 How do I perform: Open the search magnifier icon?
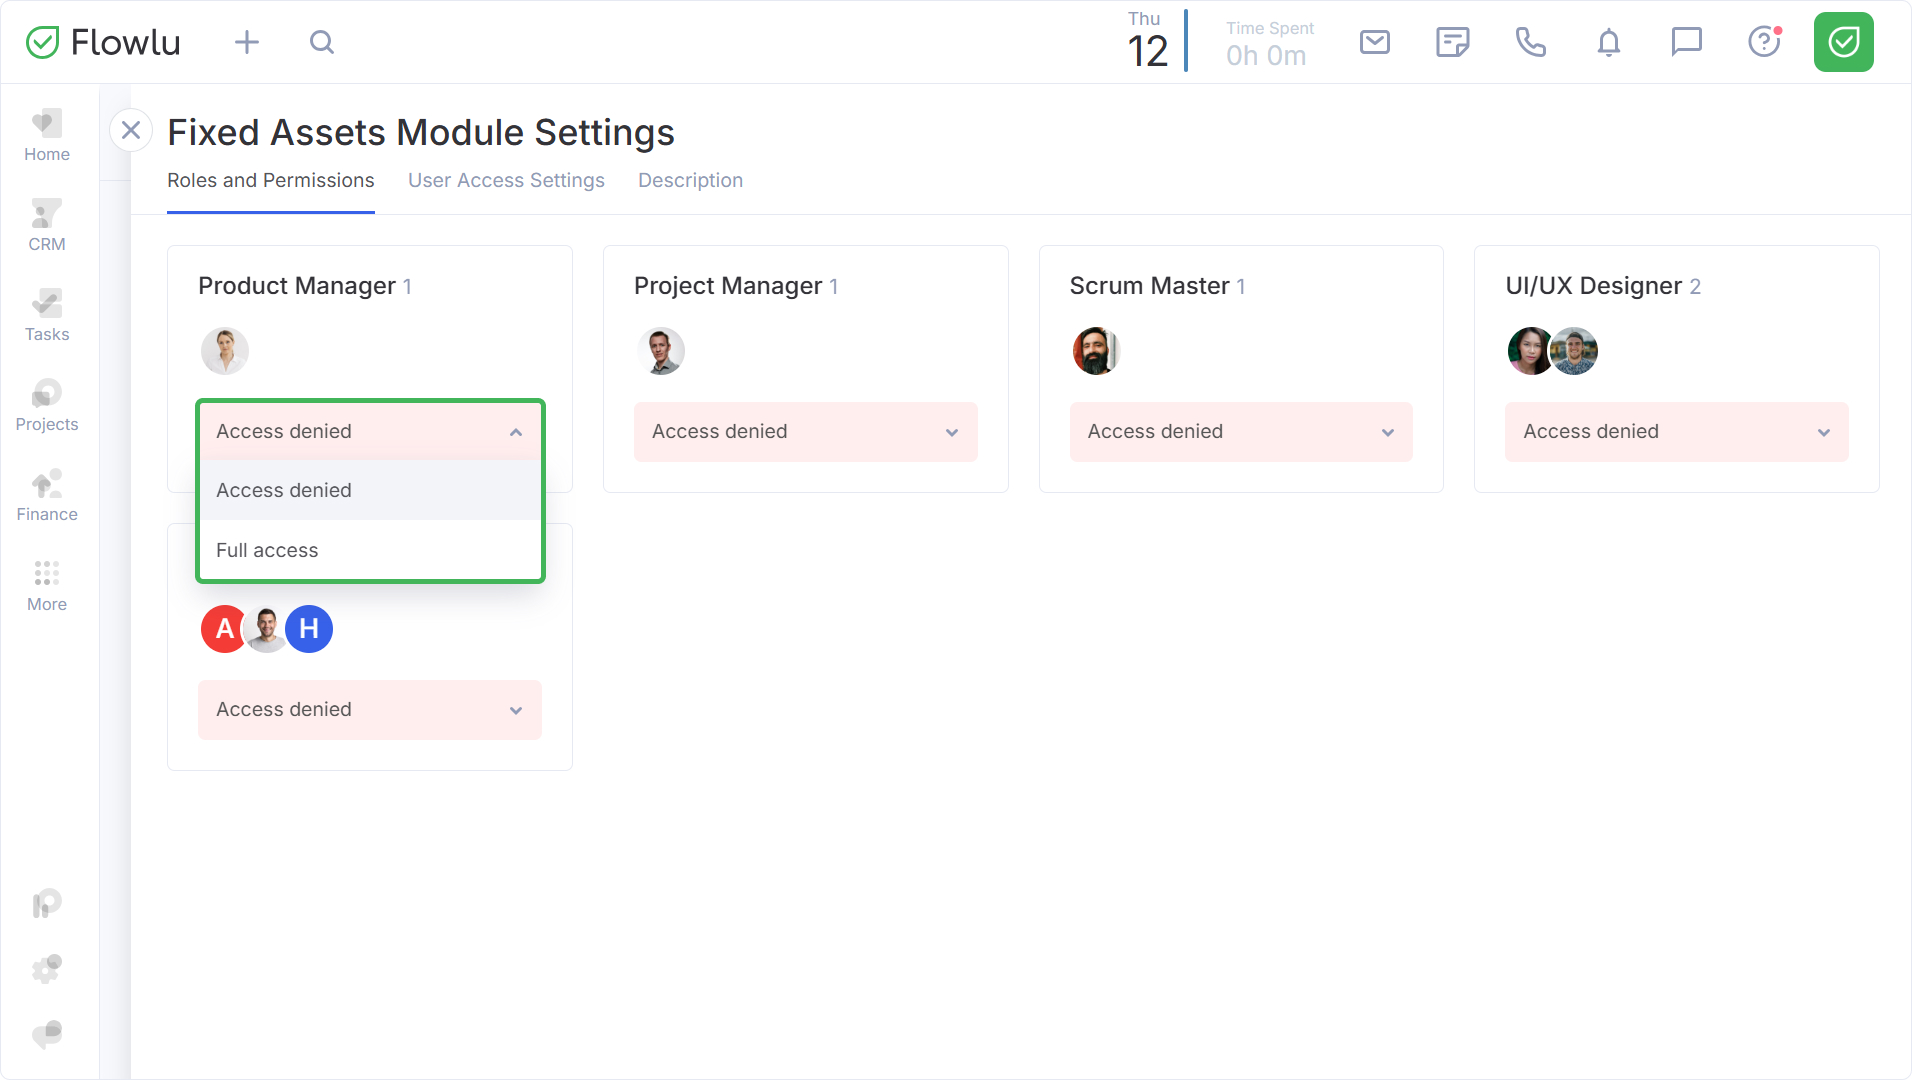point(321,42)
